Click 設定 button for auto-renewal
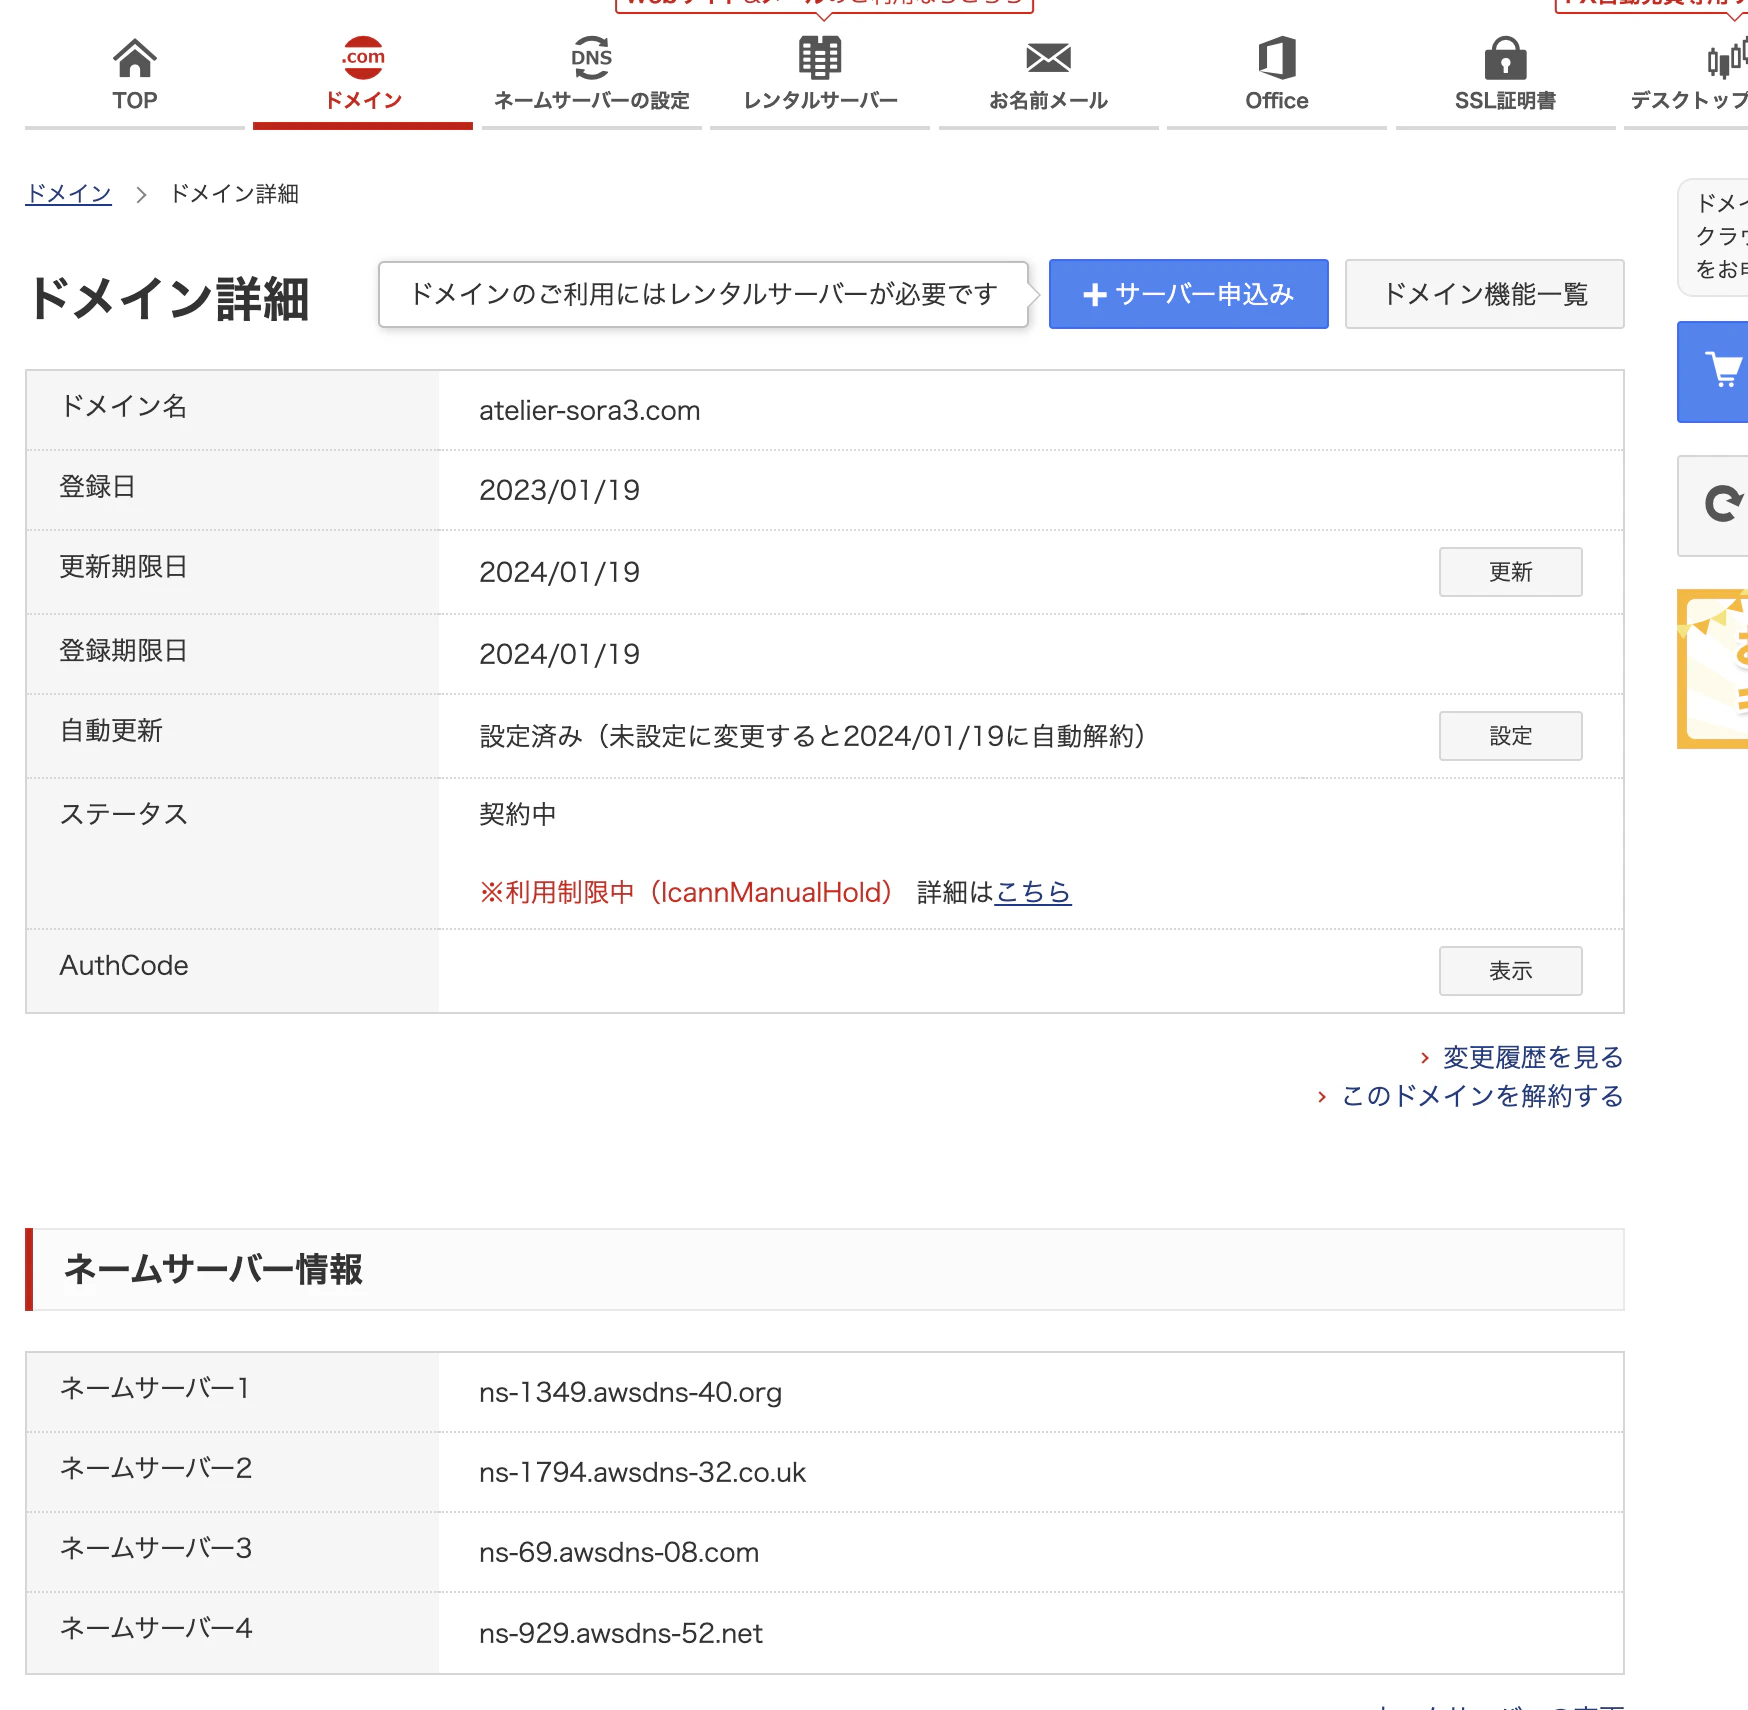The height and width of the screenshot is (1710, 1748). pyautogui.click(x=1510, y=736)
